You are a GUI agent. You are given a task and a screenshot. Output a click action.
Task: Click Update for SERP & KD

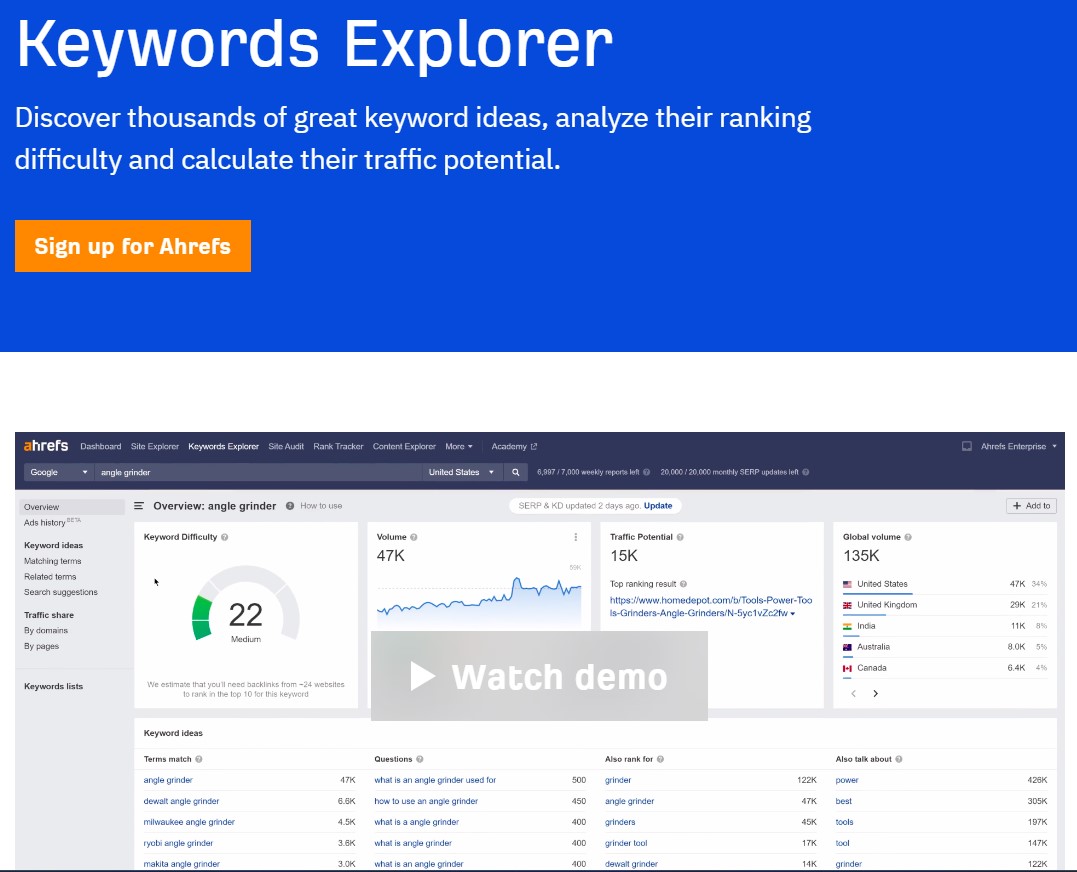click(x=658, y=506)
